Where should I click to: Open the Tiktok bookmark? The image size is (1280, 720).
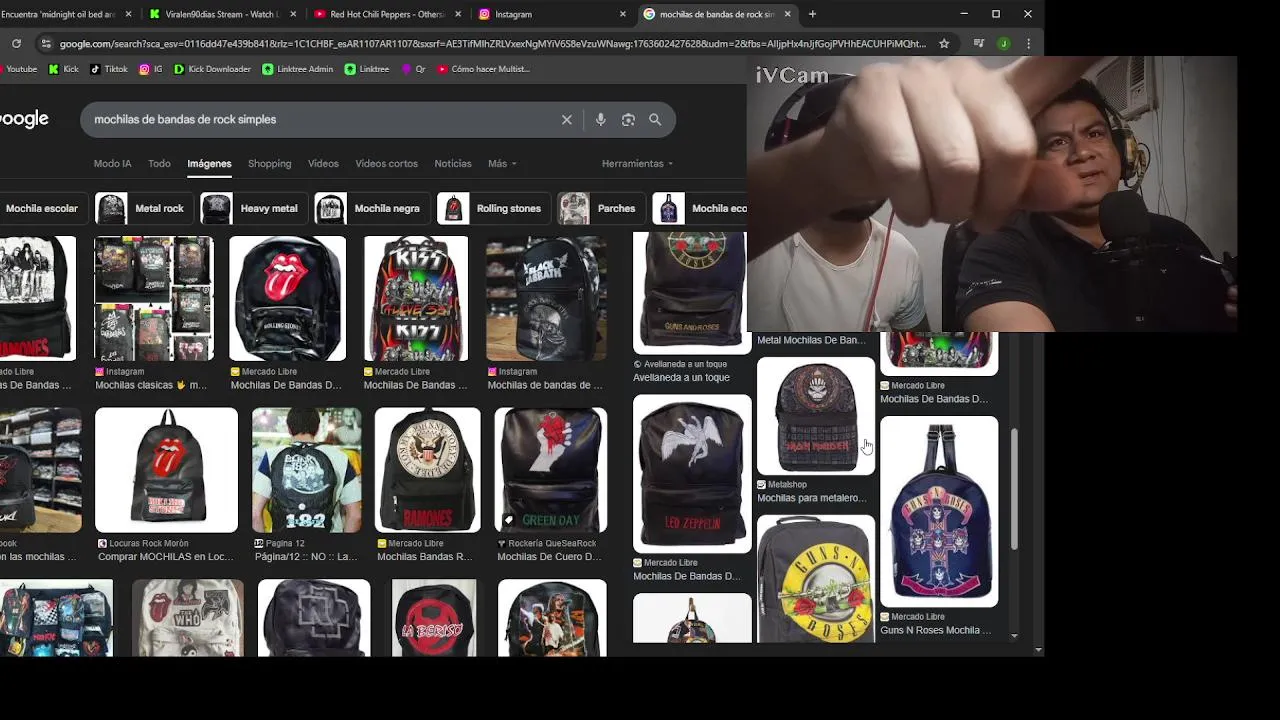click(109, 69)
